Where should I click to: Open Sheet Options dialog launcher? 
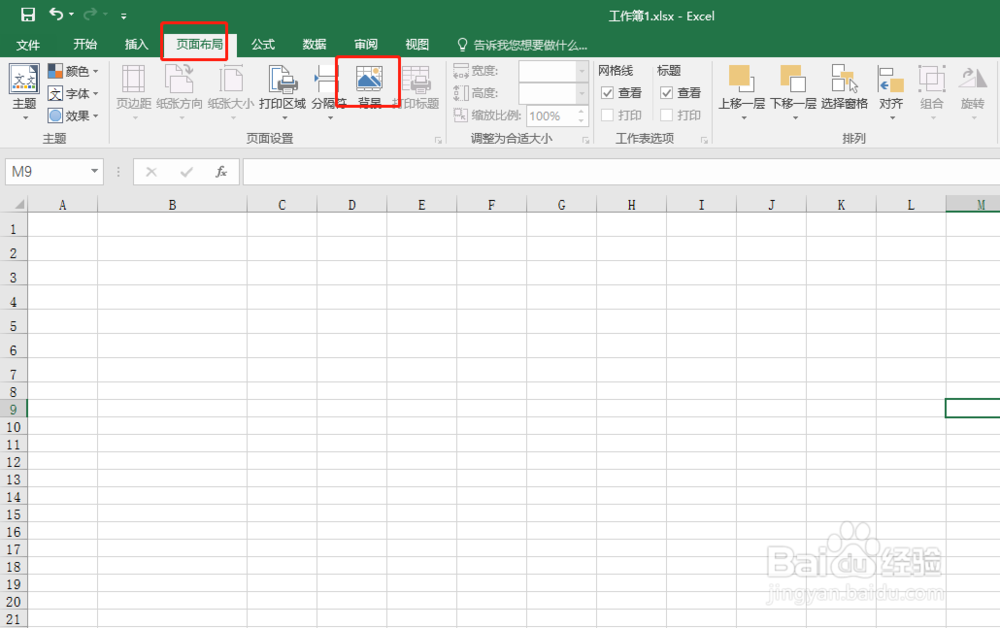(x=704, y=140)
